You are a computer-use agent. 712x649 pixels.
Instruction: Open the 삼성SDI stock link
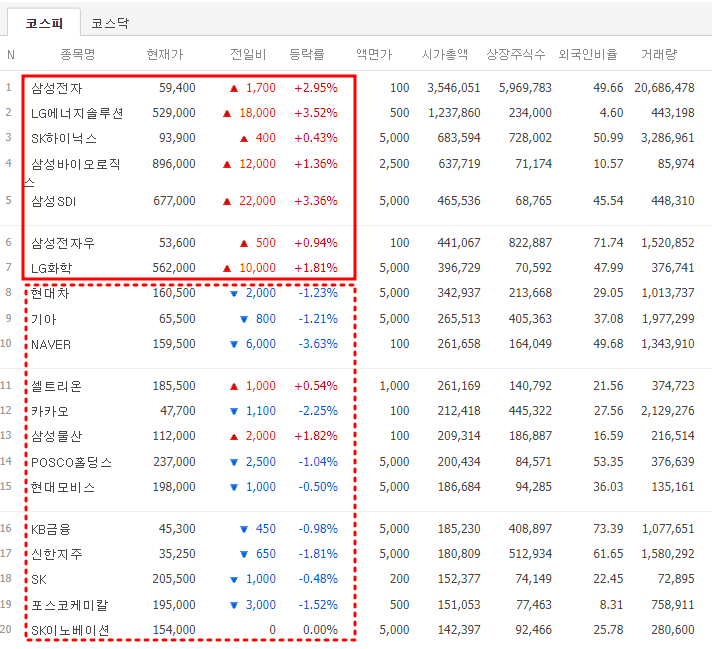pyautogui.click(x=54, y=201)
